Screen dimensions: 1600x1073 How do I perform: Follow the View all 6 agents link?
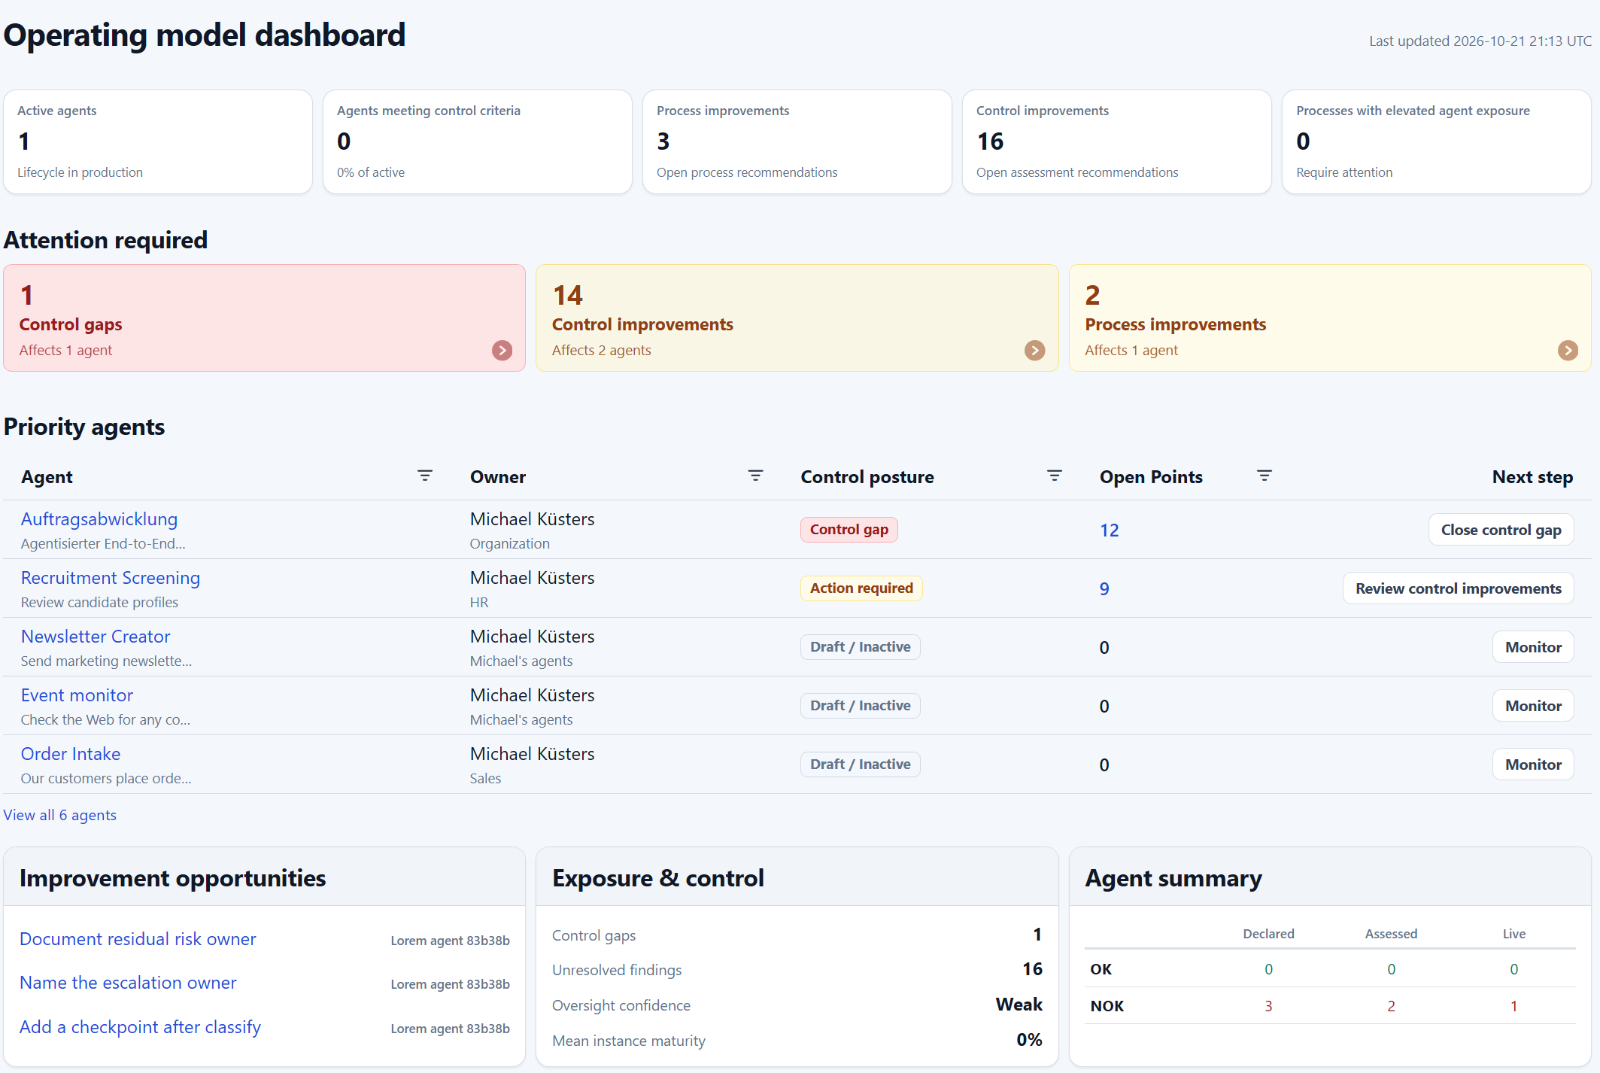[60, 815]
